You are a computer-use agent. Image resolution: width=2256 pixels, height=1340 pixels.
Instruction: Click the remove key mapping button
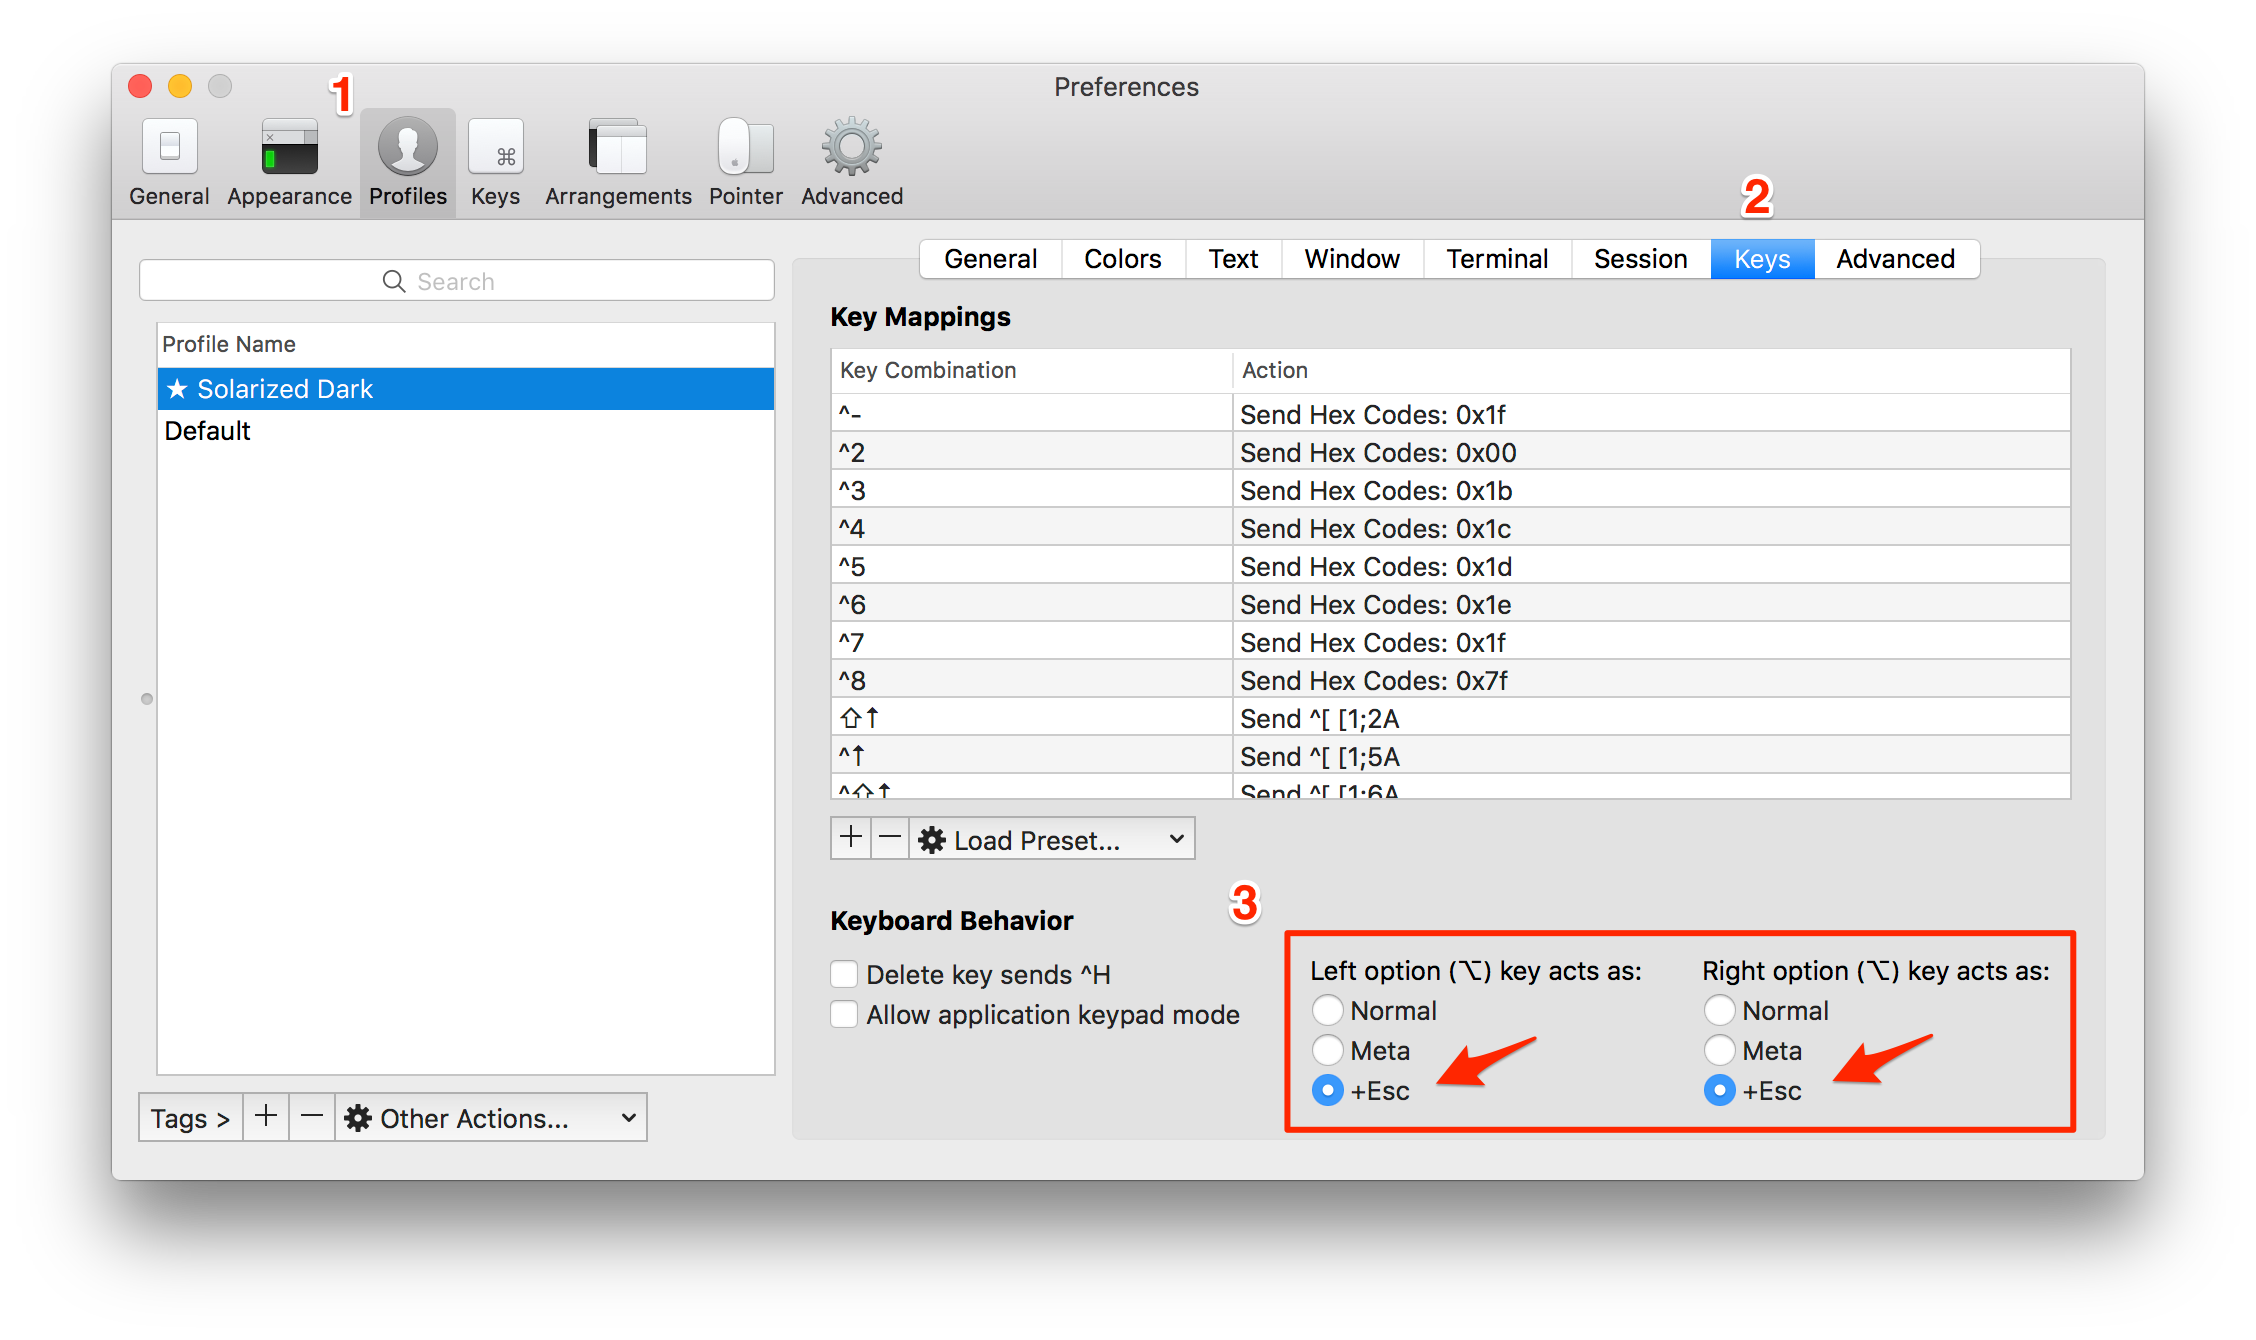(886, 839)
